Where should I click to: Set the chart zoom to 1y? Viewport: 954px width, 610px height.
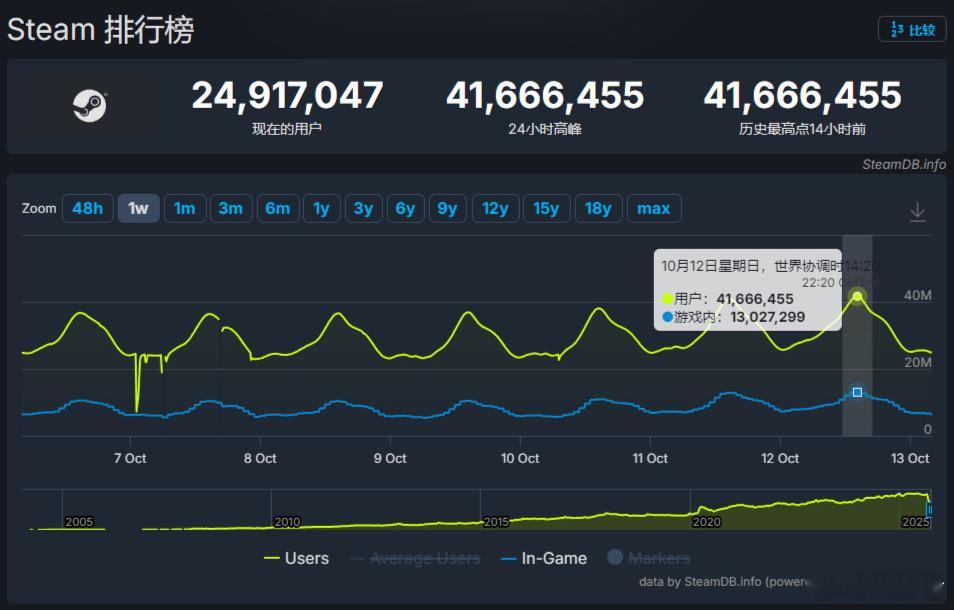point(321,209)
